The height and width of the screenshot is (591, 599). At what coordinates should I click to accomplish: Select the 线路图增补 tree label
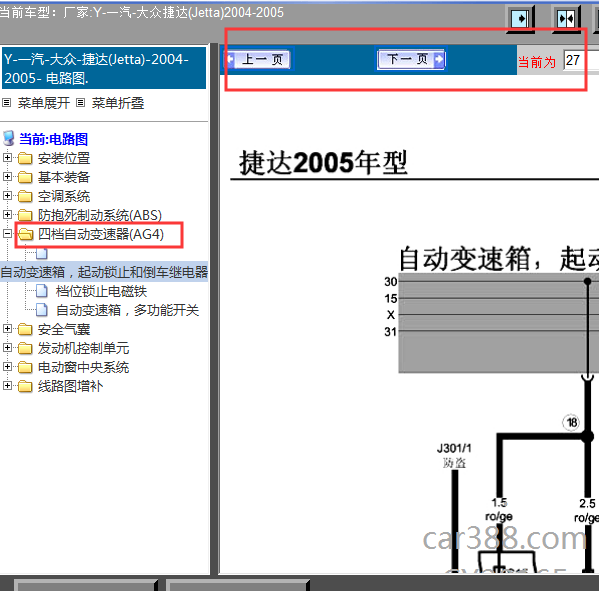pyautogui.click(x=70, y=386)
